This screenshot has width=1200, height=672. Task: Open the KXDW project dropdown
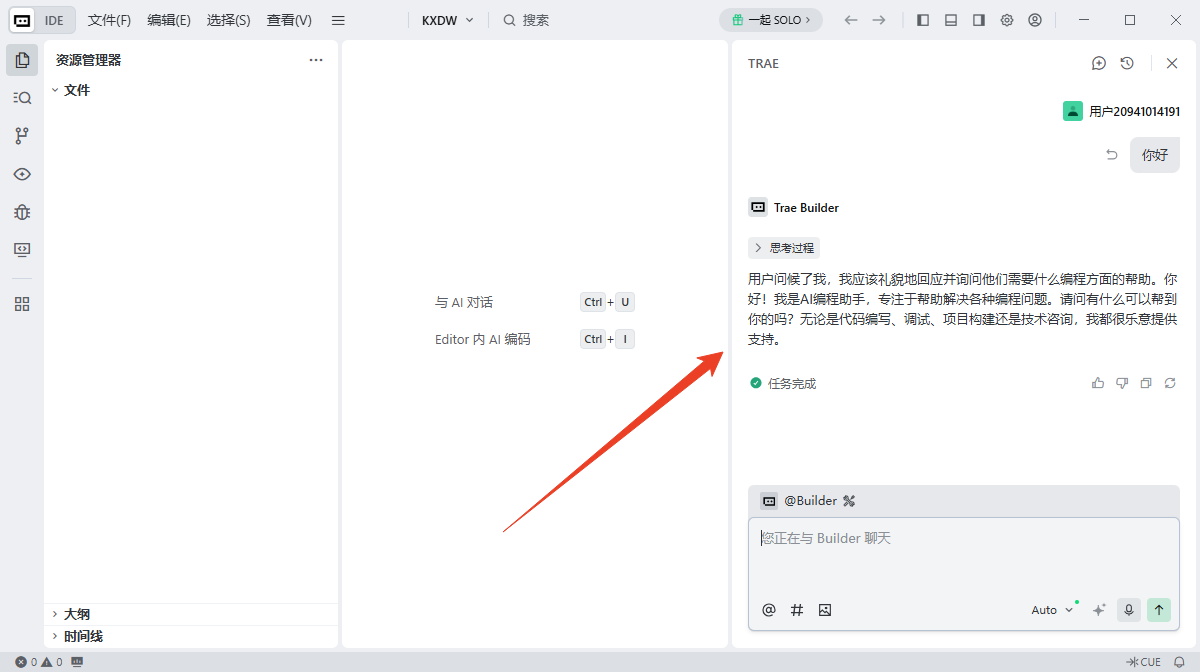click(447, 19)
